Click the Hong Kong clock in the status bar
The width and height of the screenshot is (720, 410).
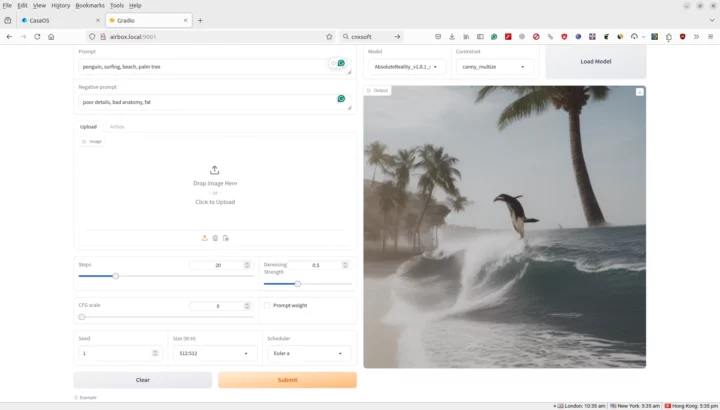[x=691, y=406]
